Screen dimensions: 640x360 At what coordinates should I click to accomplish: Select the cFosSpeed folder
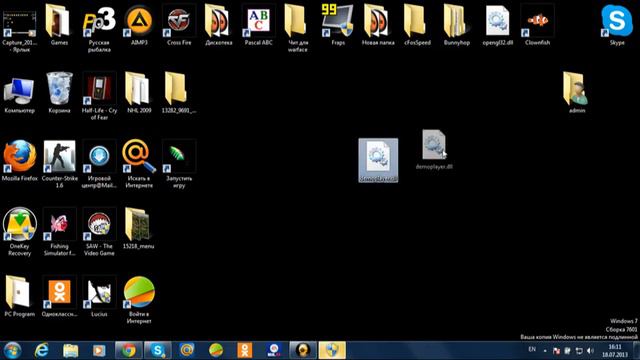tap(417, 25)
